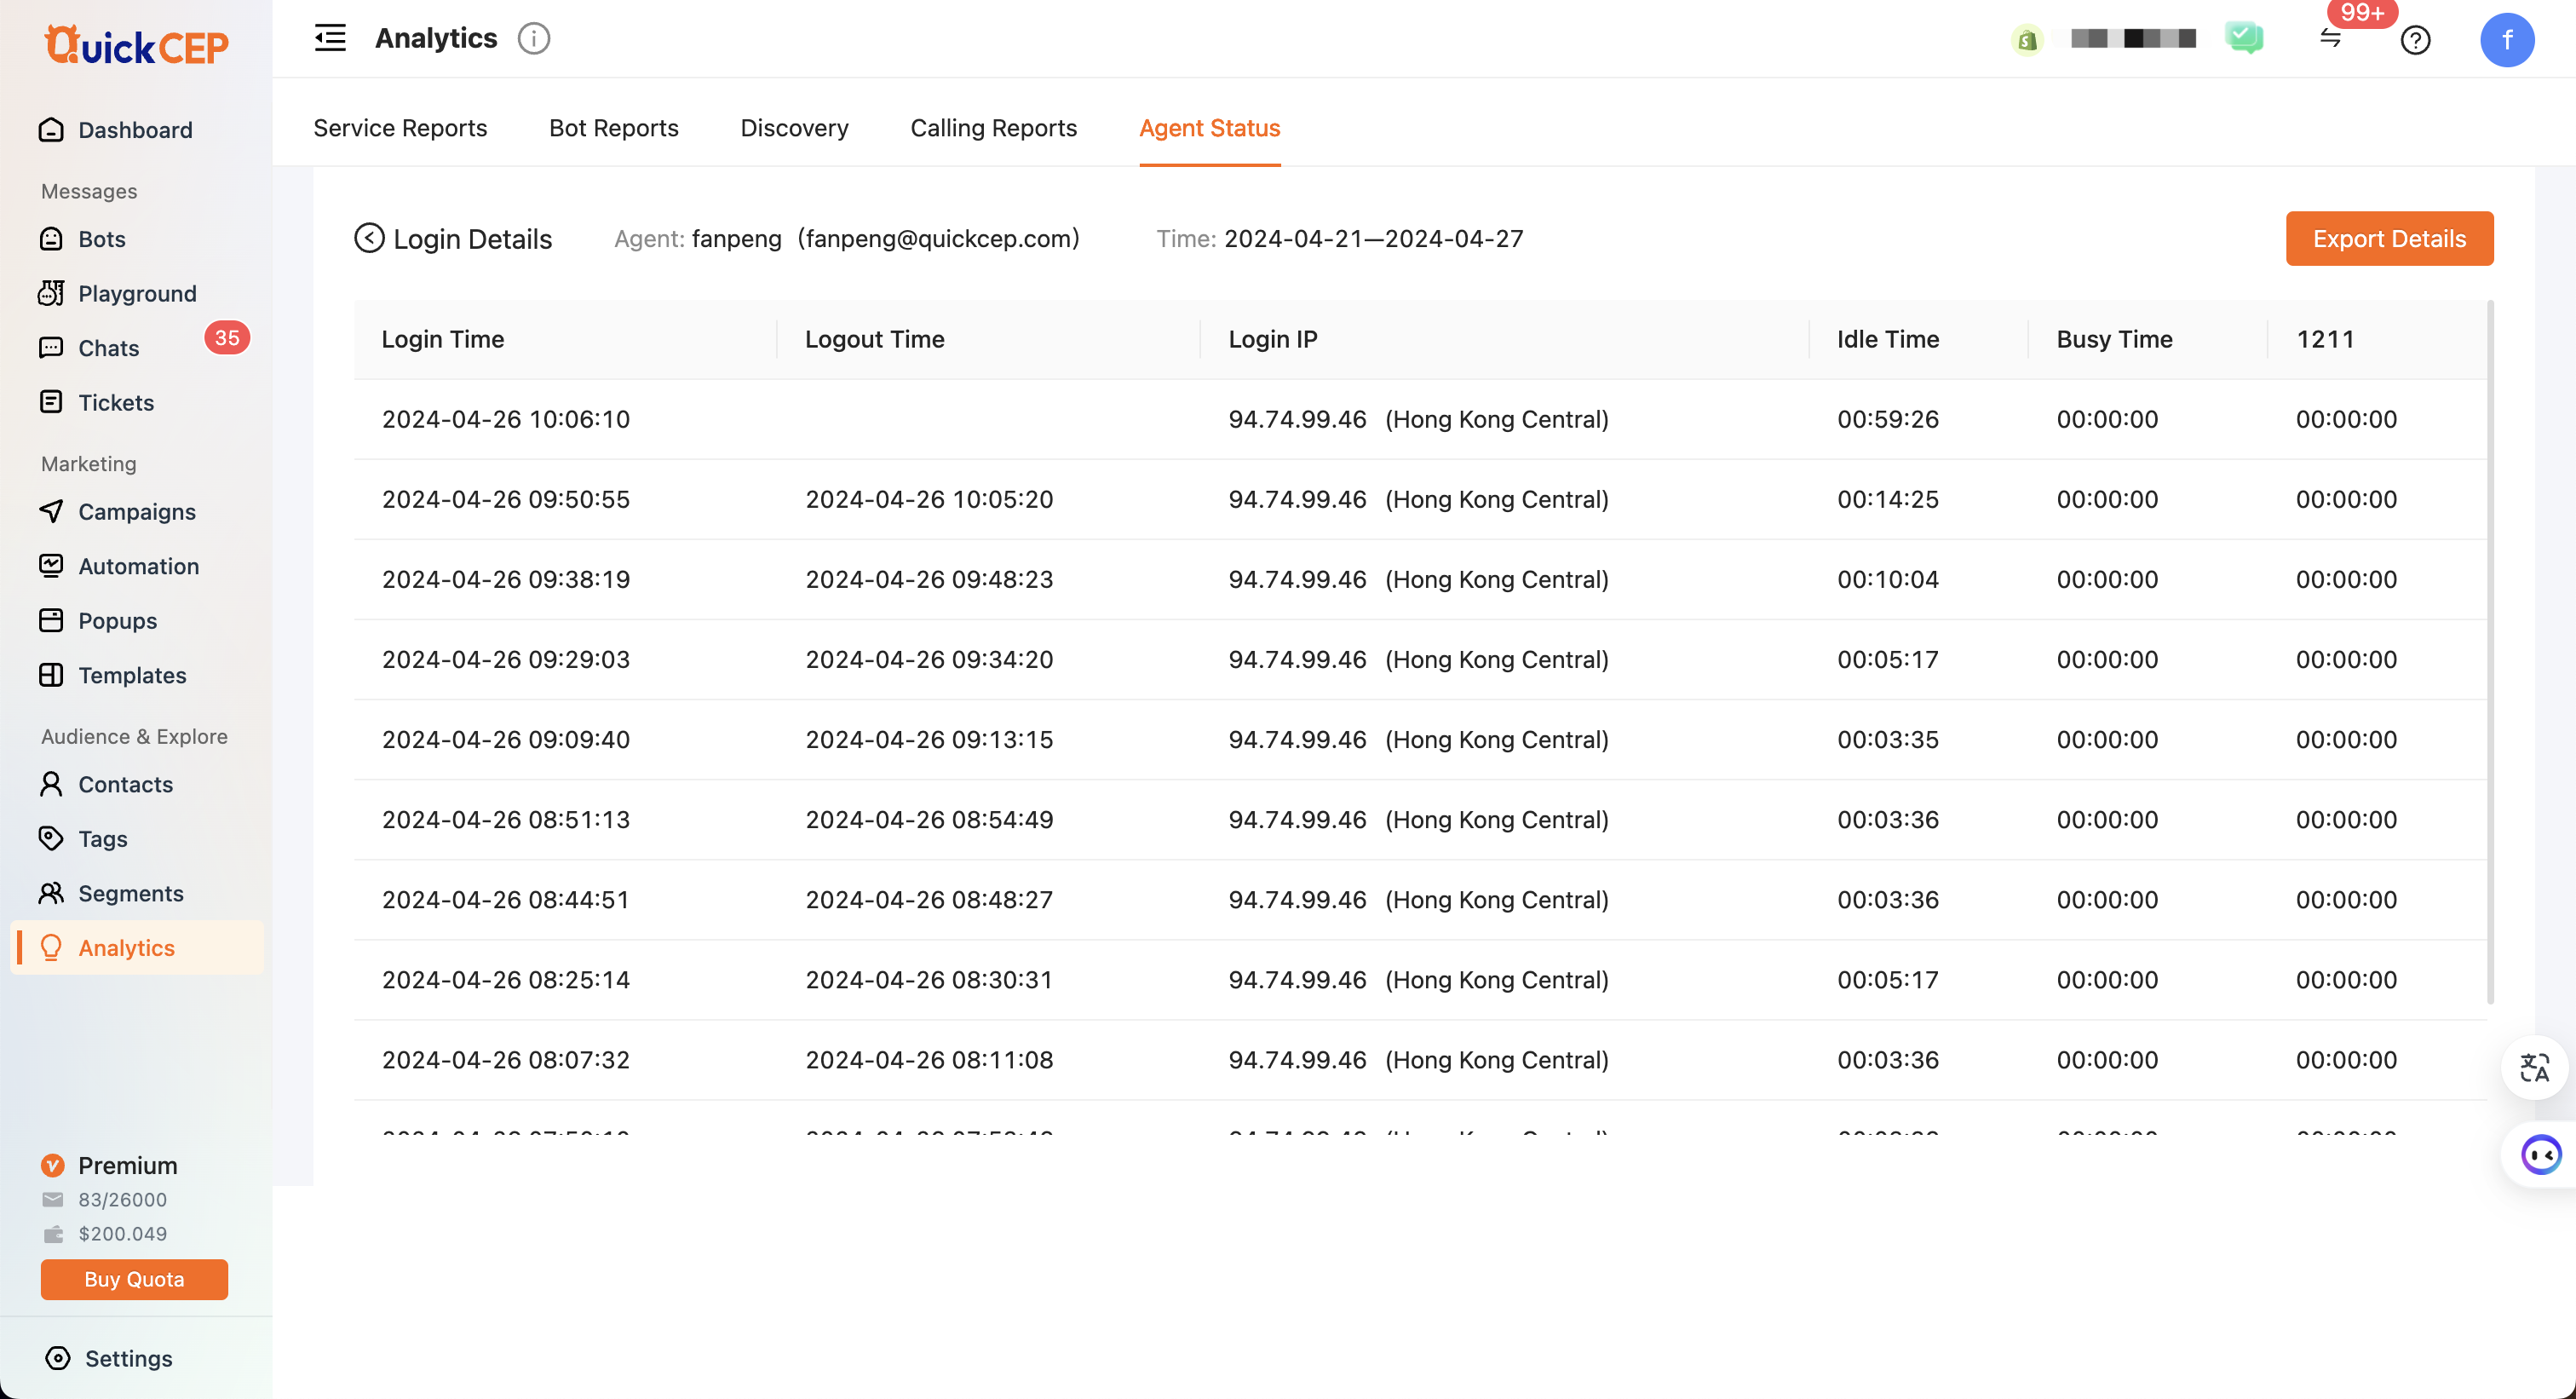Click the 1211 column header

pos(2325,339)
